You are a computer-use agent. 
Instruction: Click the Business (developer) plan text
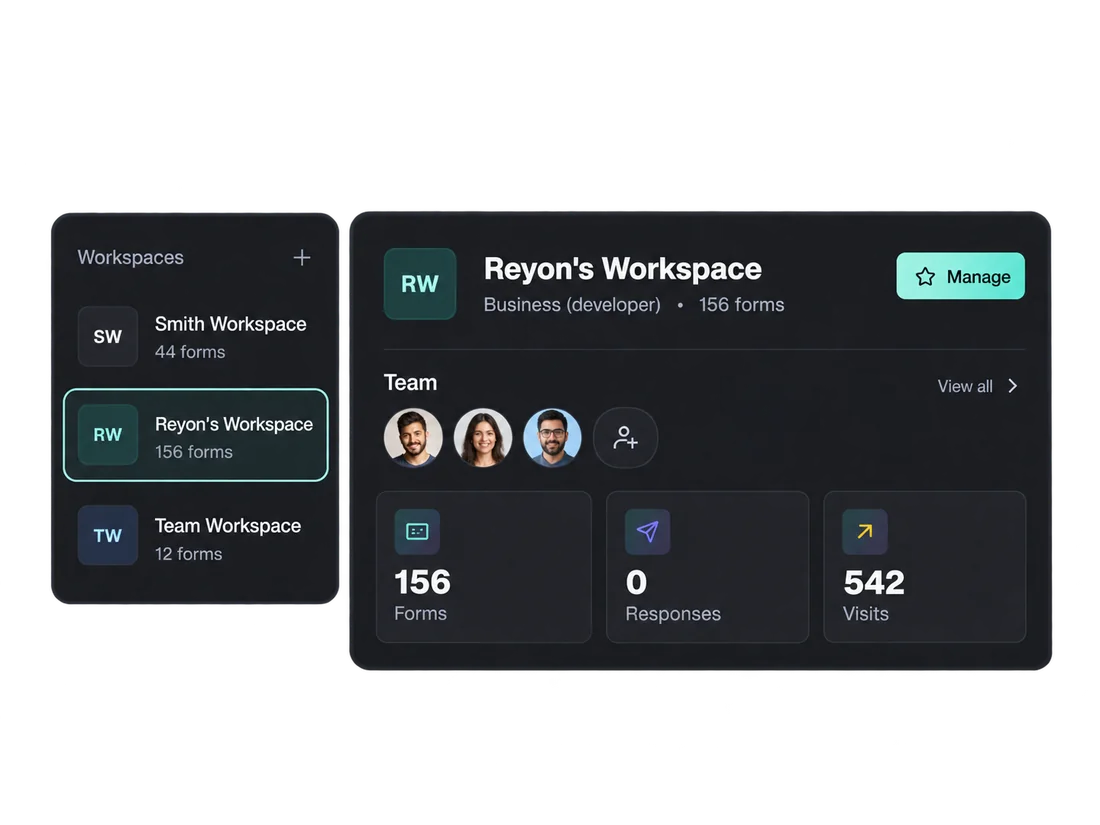572,304
